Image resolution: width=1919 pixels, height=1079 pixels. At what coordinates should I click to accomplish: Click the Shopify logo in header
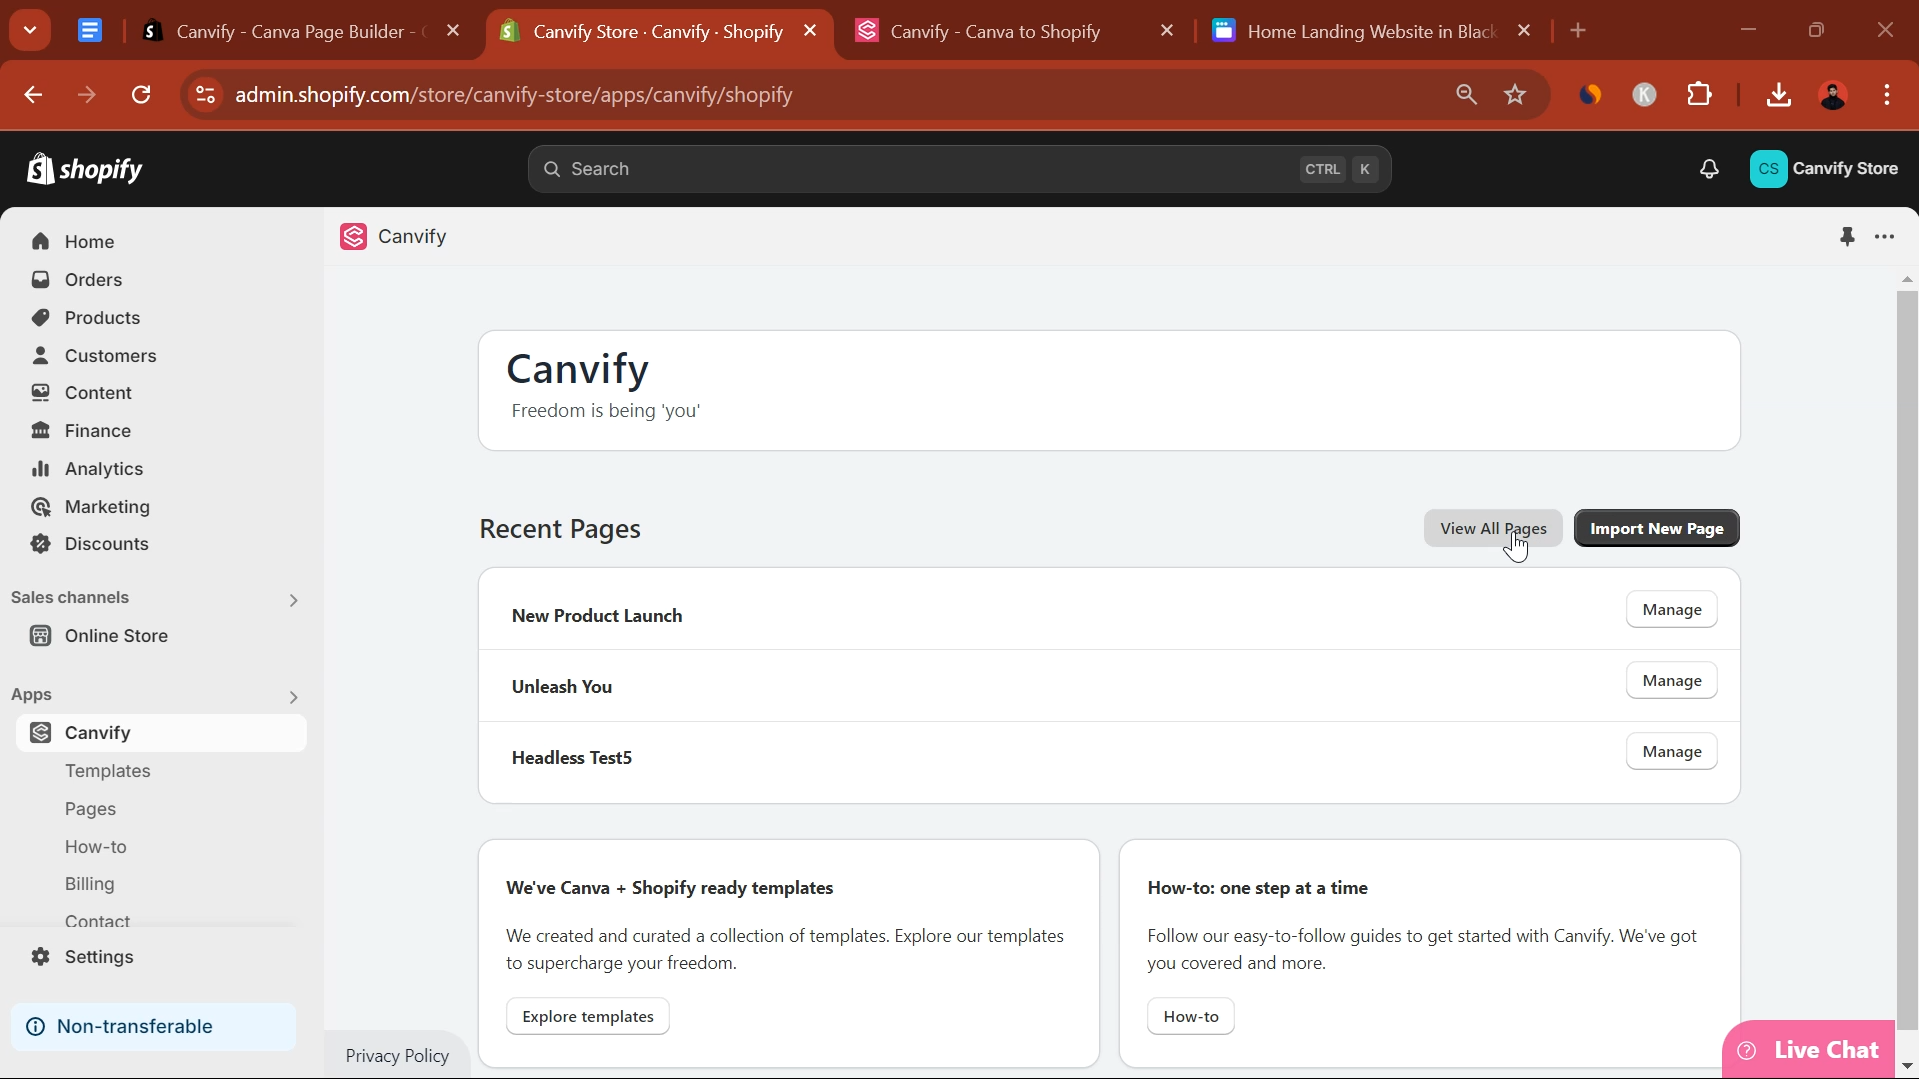[85, 169]
